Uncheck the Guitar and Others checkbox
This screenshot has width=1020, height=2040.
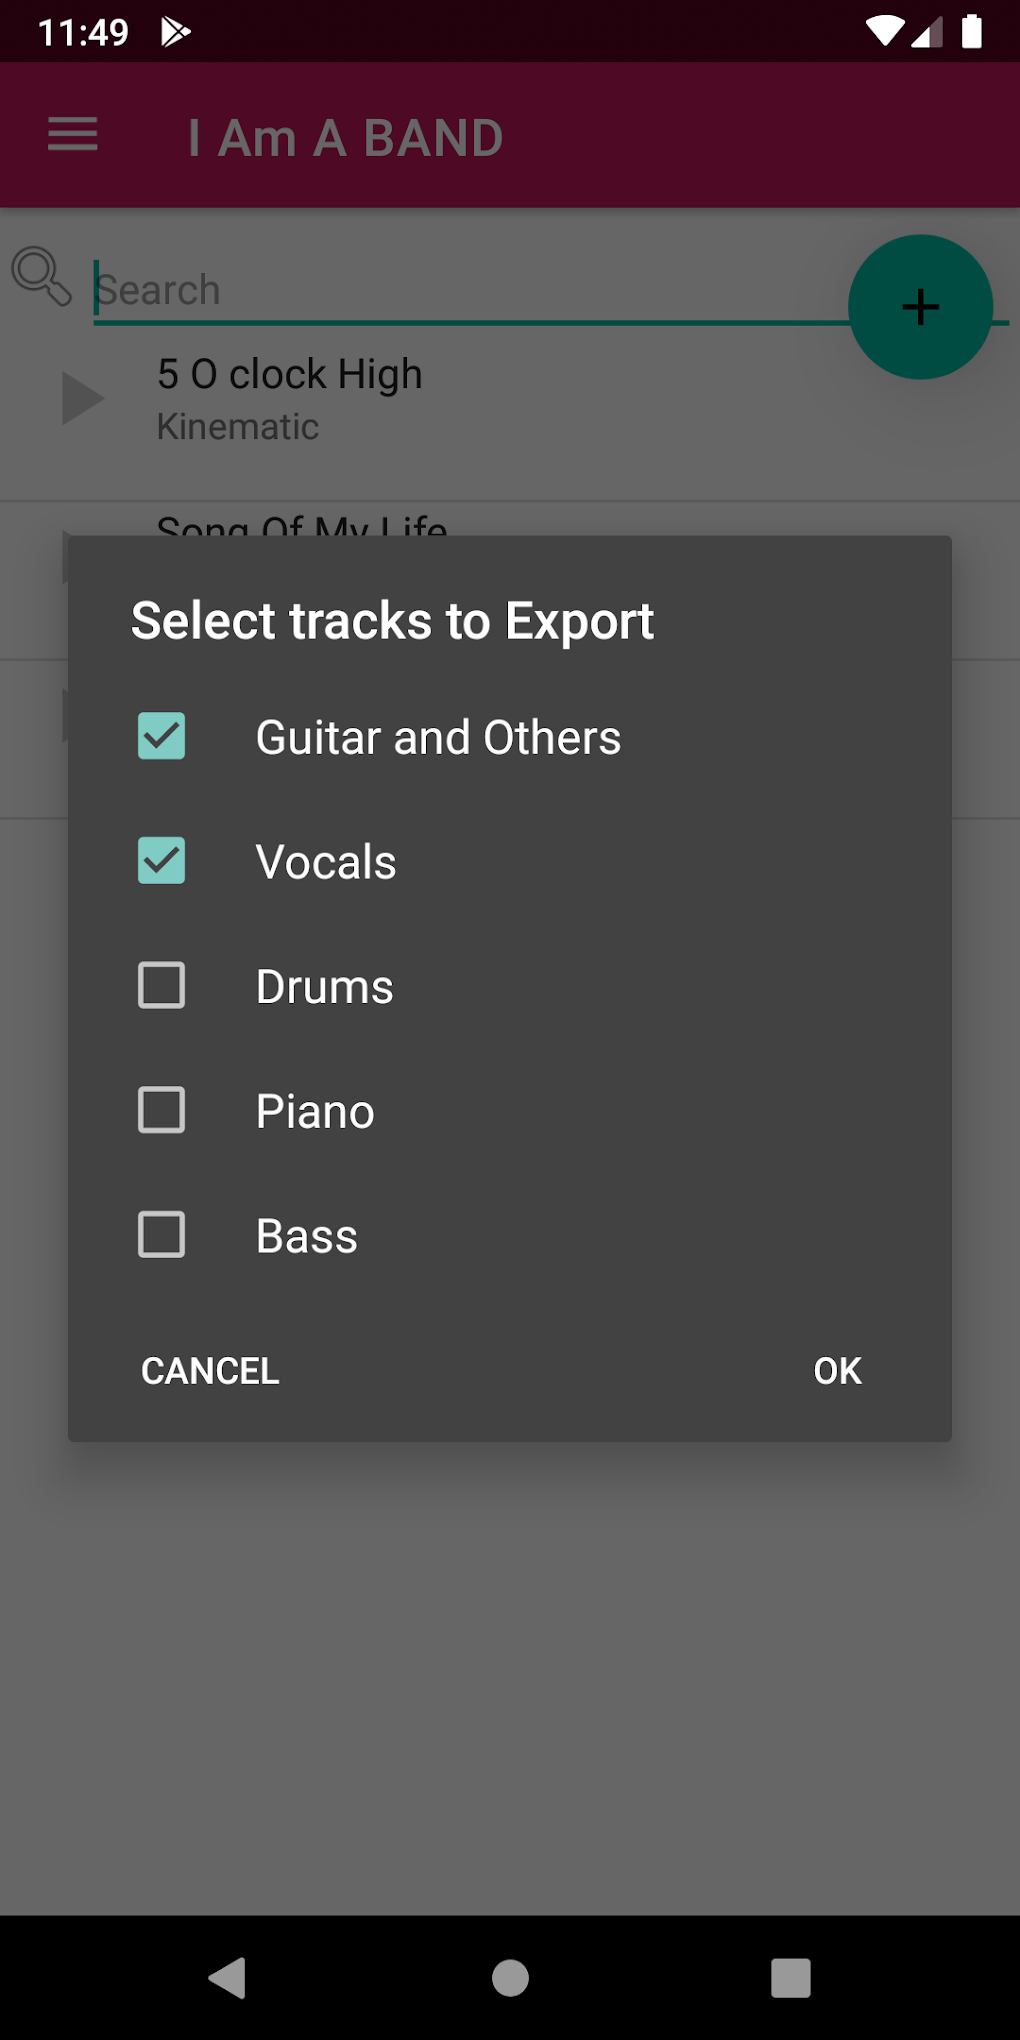(x=161, y=736)
